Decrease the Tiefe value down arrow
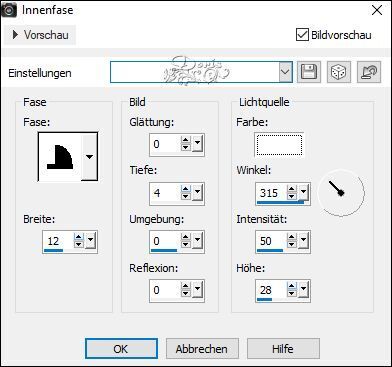Viewport: 392px width, 367px height. click(x=185, y=196)
